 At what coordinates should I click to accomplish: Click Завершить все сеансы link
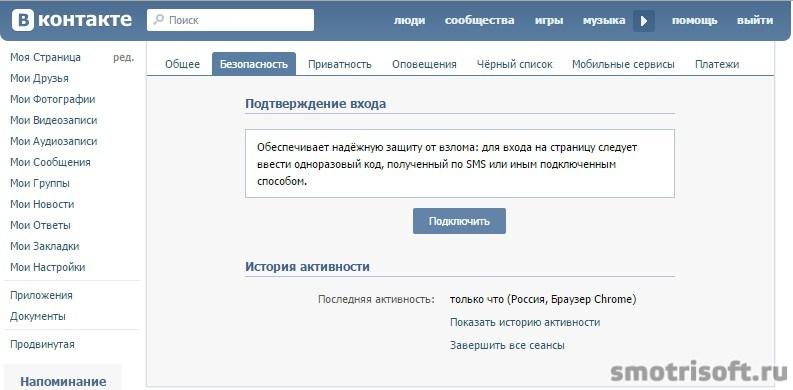click(507, 345)
